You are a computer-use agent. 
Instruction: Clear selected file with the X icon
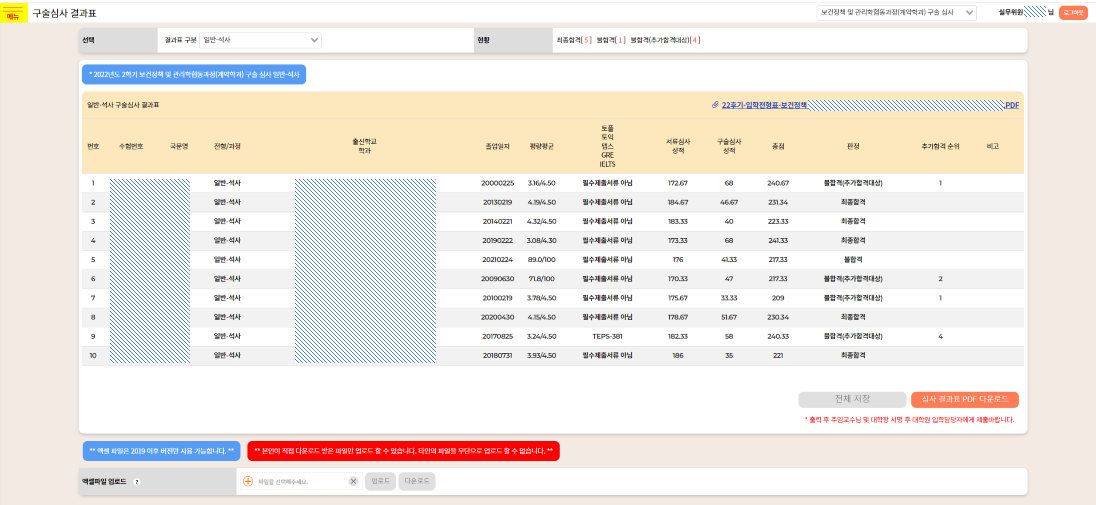pos(353,481)
